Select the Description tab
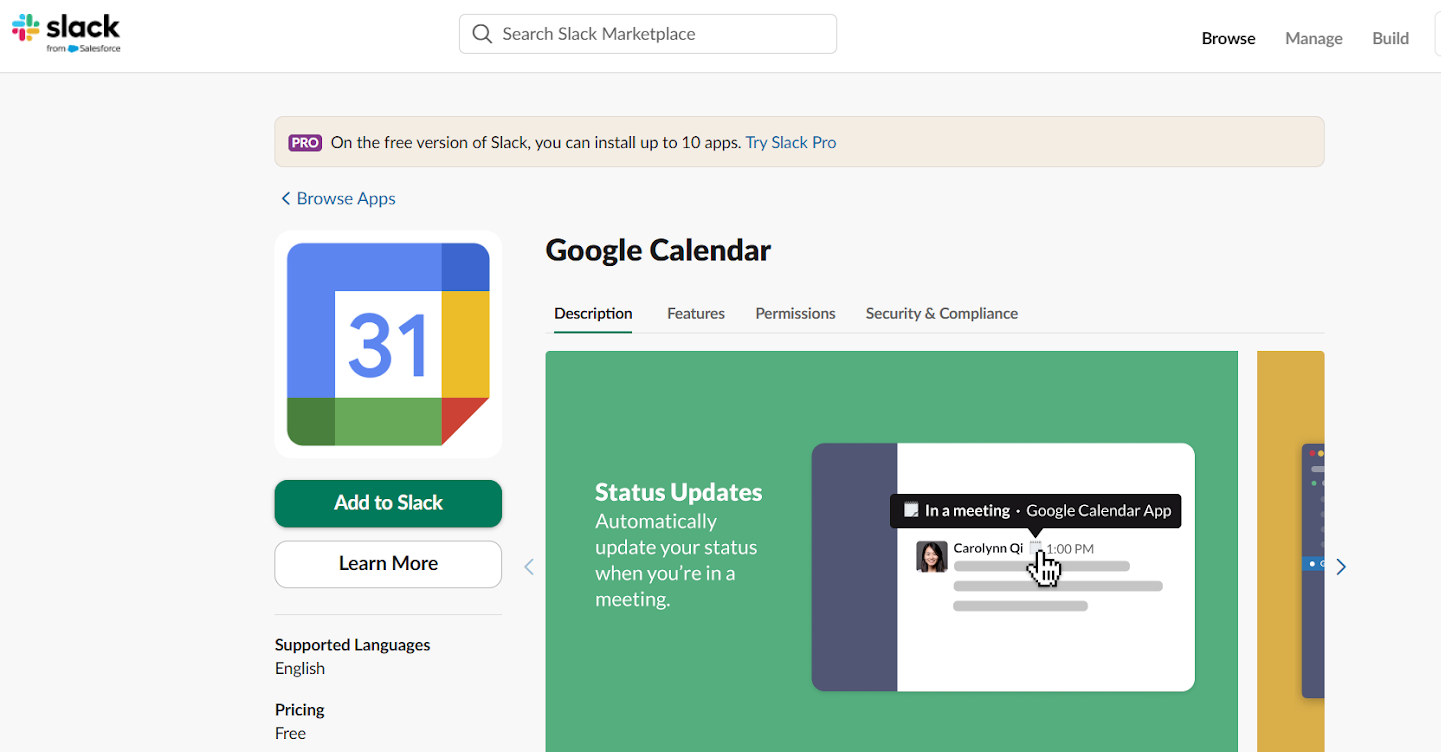 tap(593, 313)
